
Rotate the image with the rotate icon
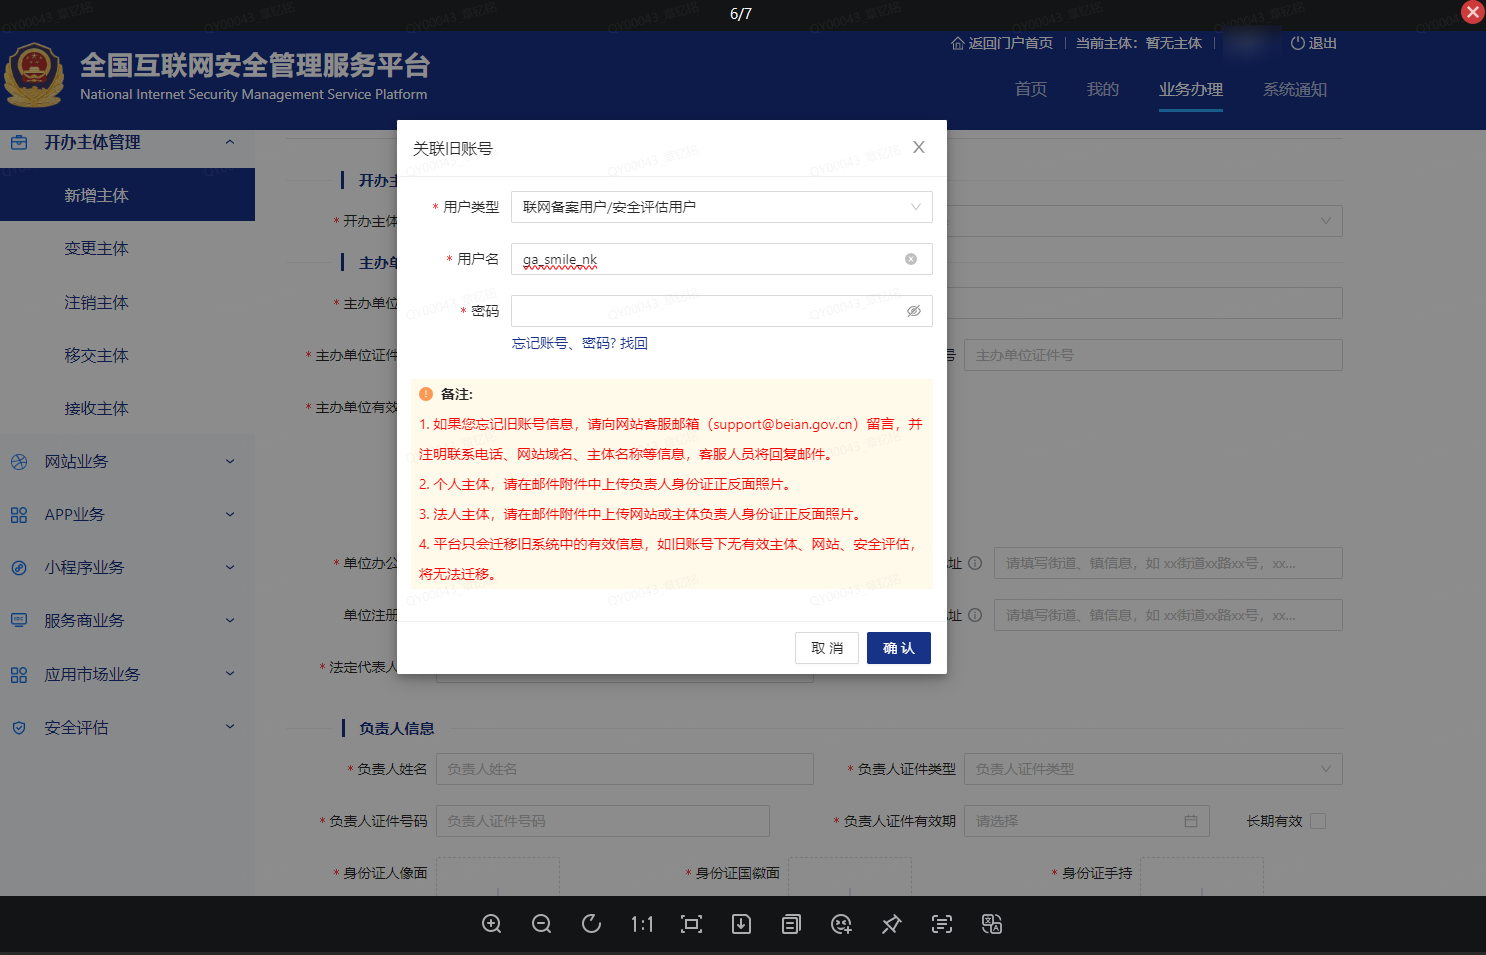click(591, 924)
